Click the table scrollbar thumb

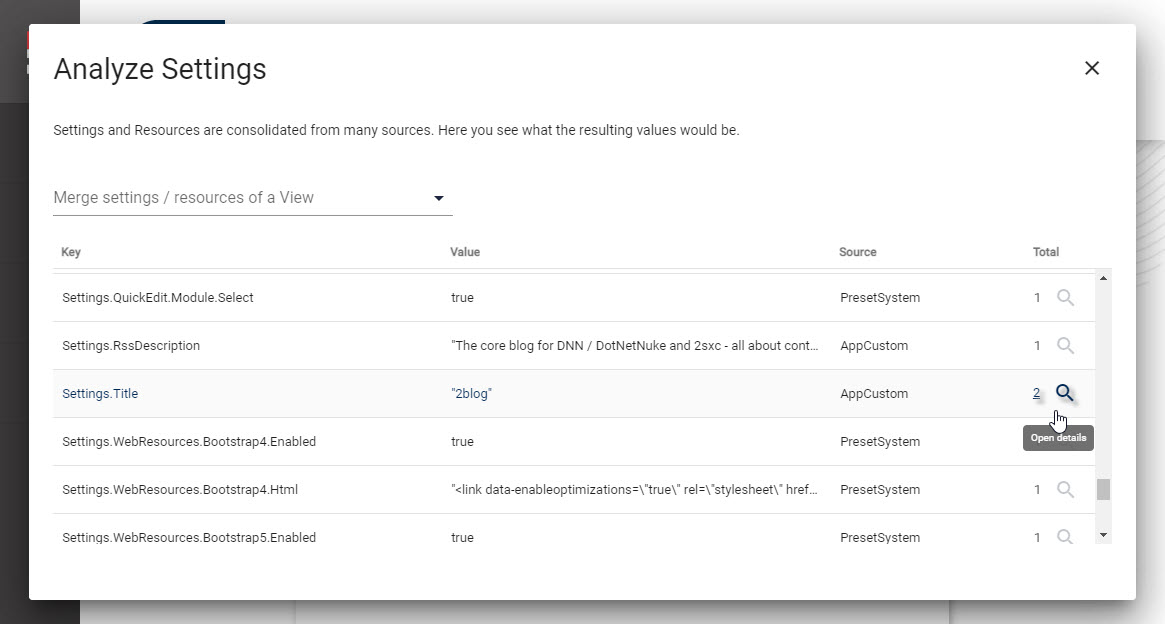pos(1103,490)
